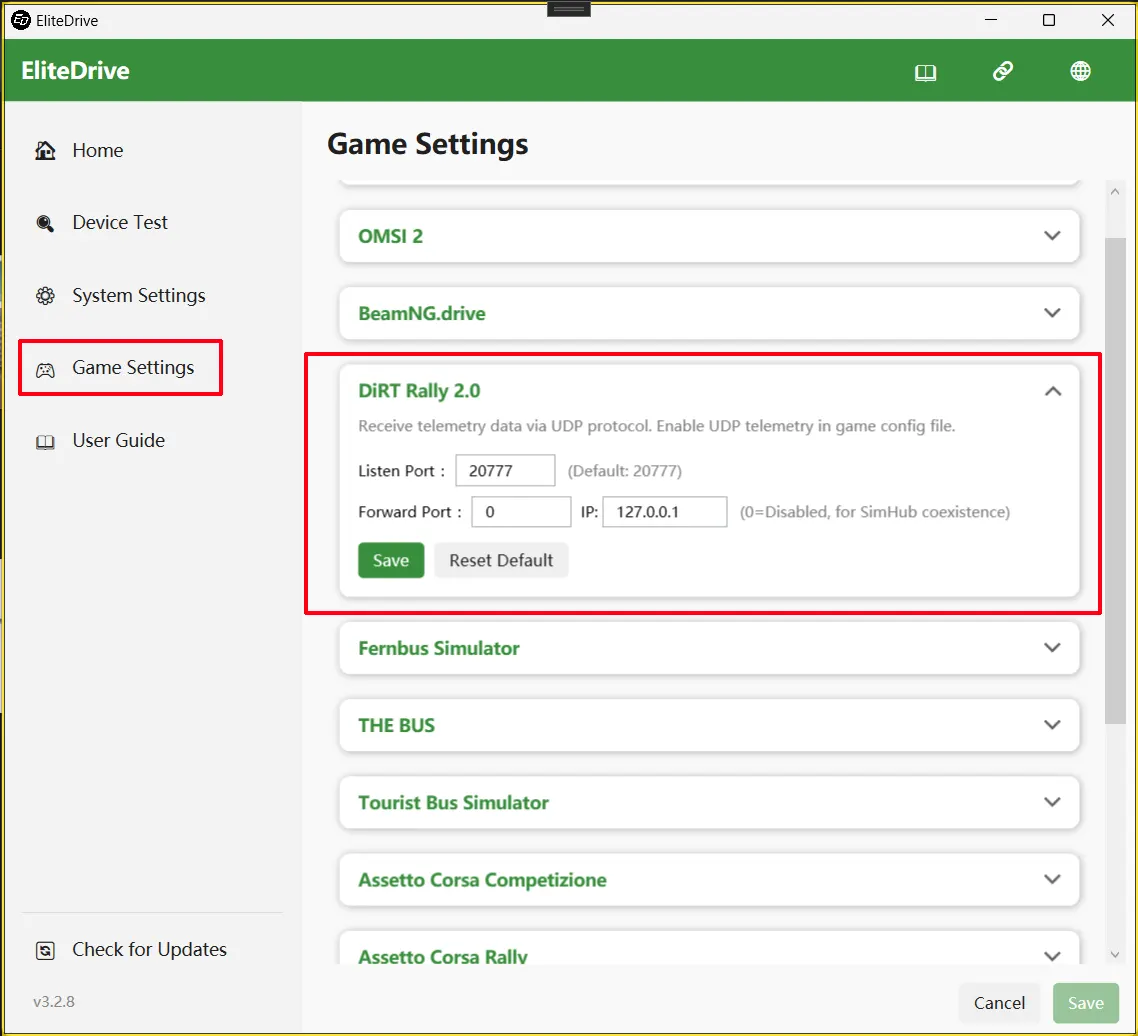This screenshot has width=1138, height=1036.
Task: Expand Fernbus Simulator chevron
Action: [1052, 648]
